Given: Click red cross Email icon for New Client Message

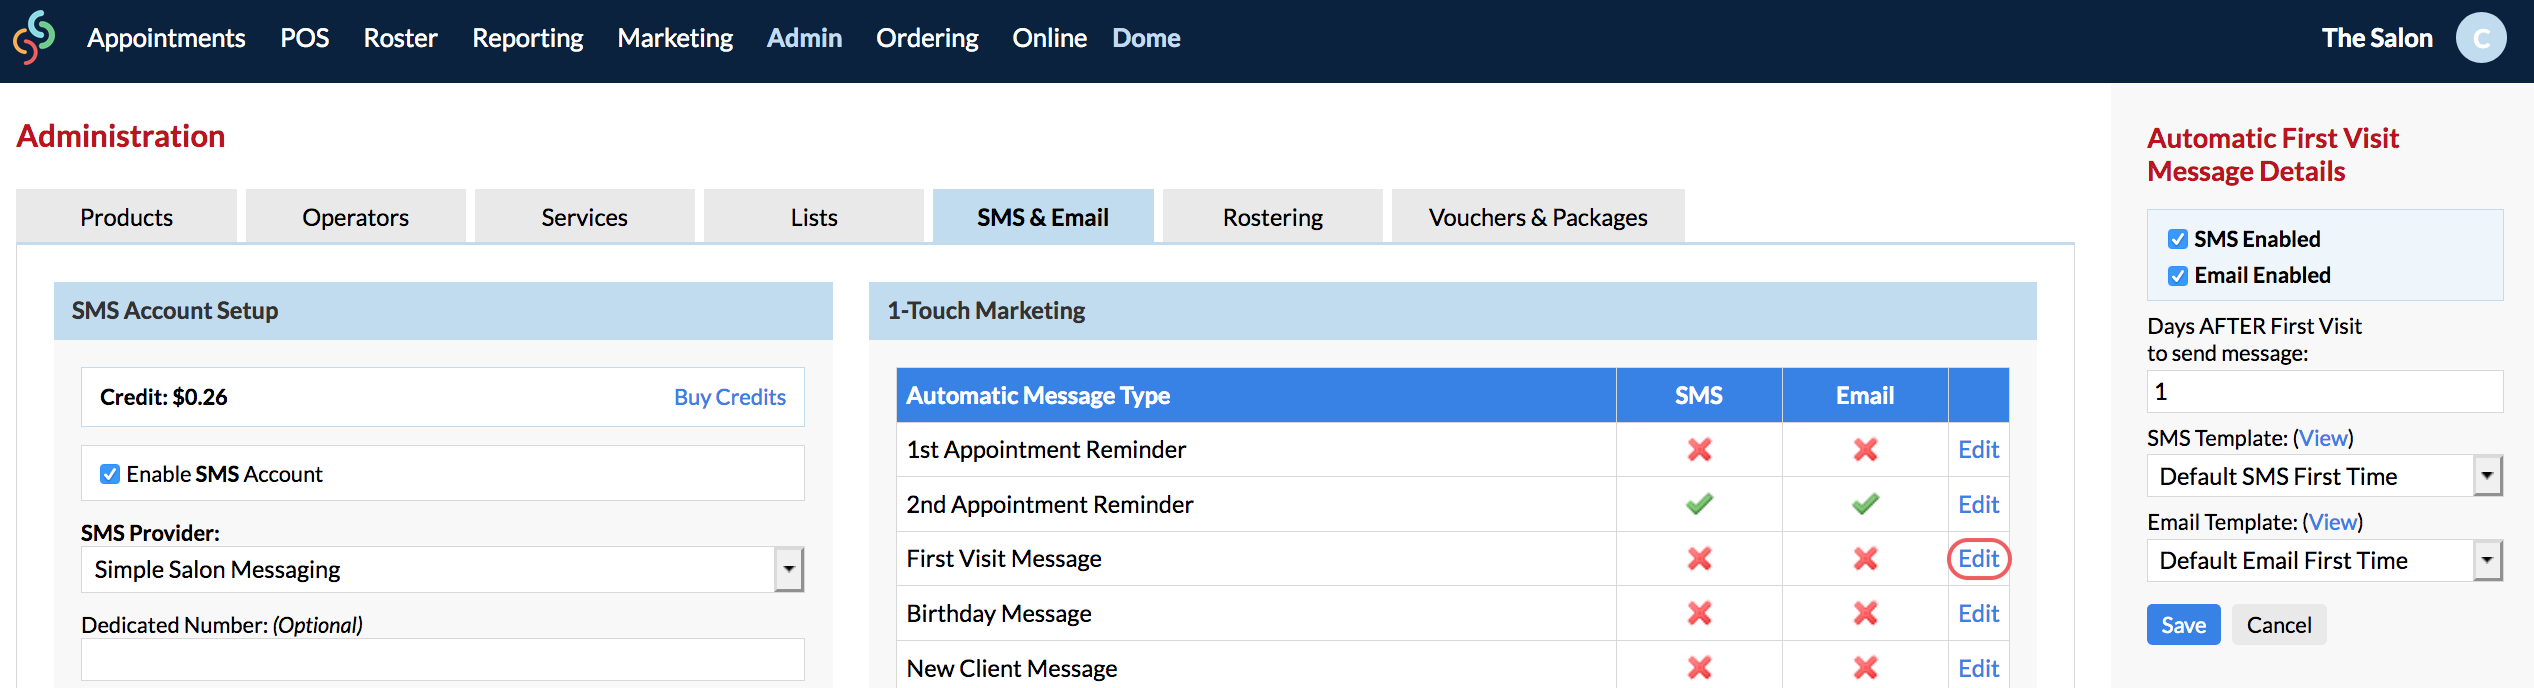Looking at the screenshot, I should pyautogui.click(x=1864, y=667).
